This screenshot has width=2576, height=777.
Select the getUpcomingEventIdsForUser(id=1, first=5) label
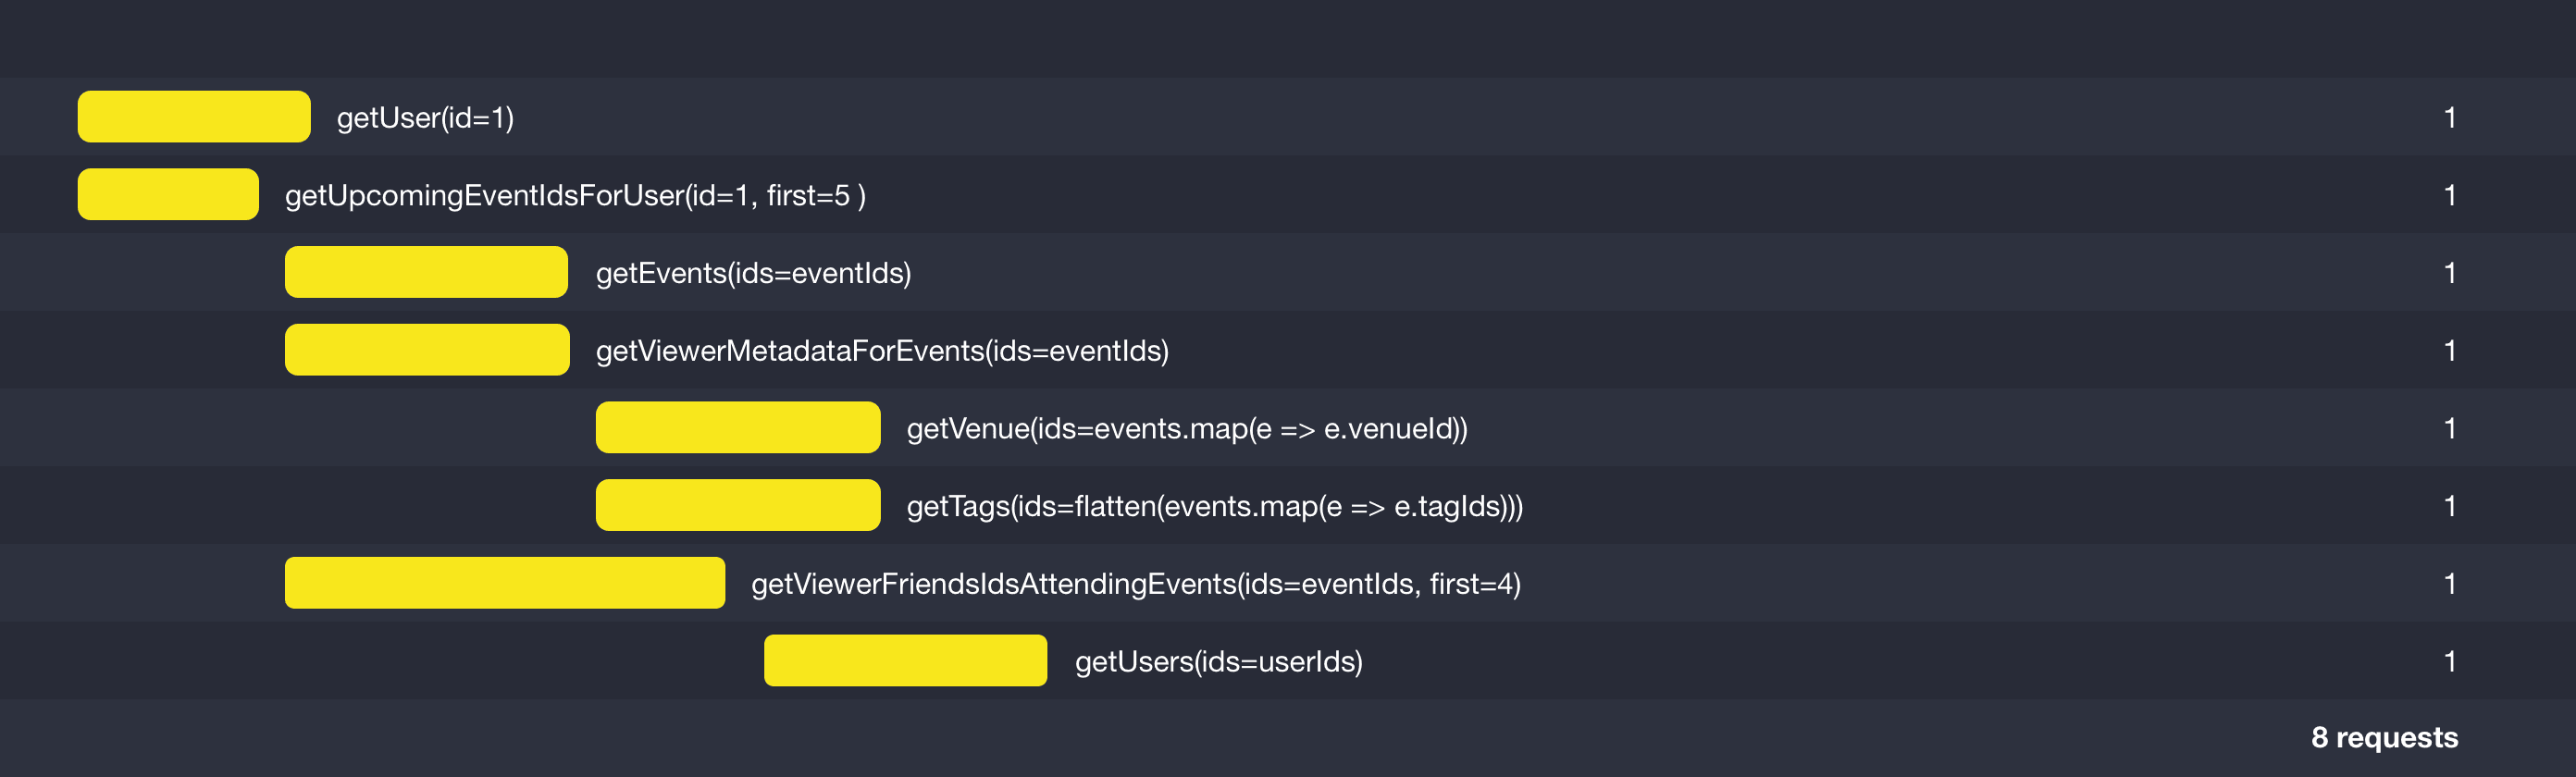[575, 196]
